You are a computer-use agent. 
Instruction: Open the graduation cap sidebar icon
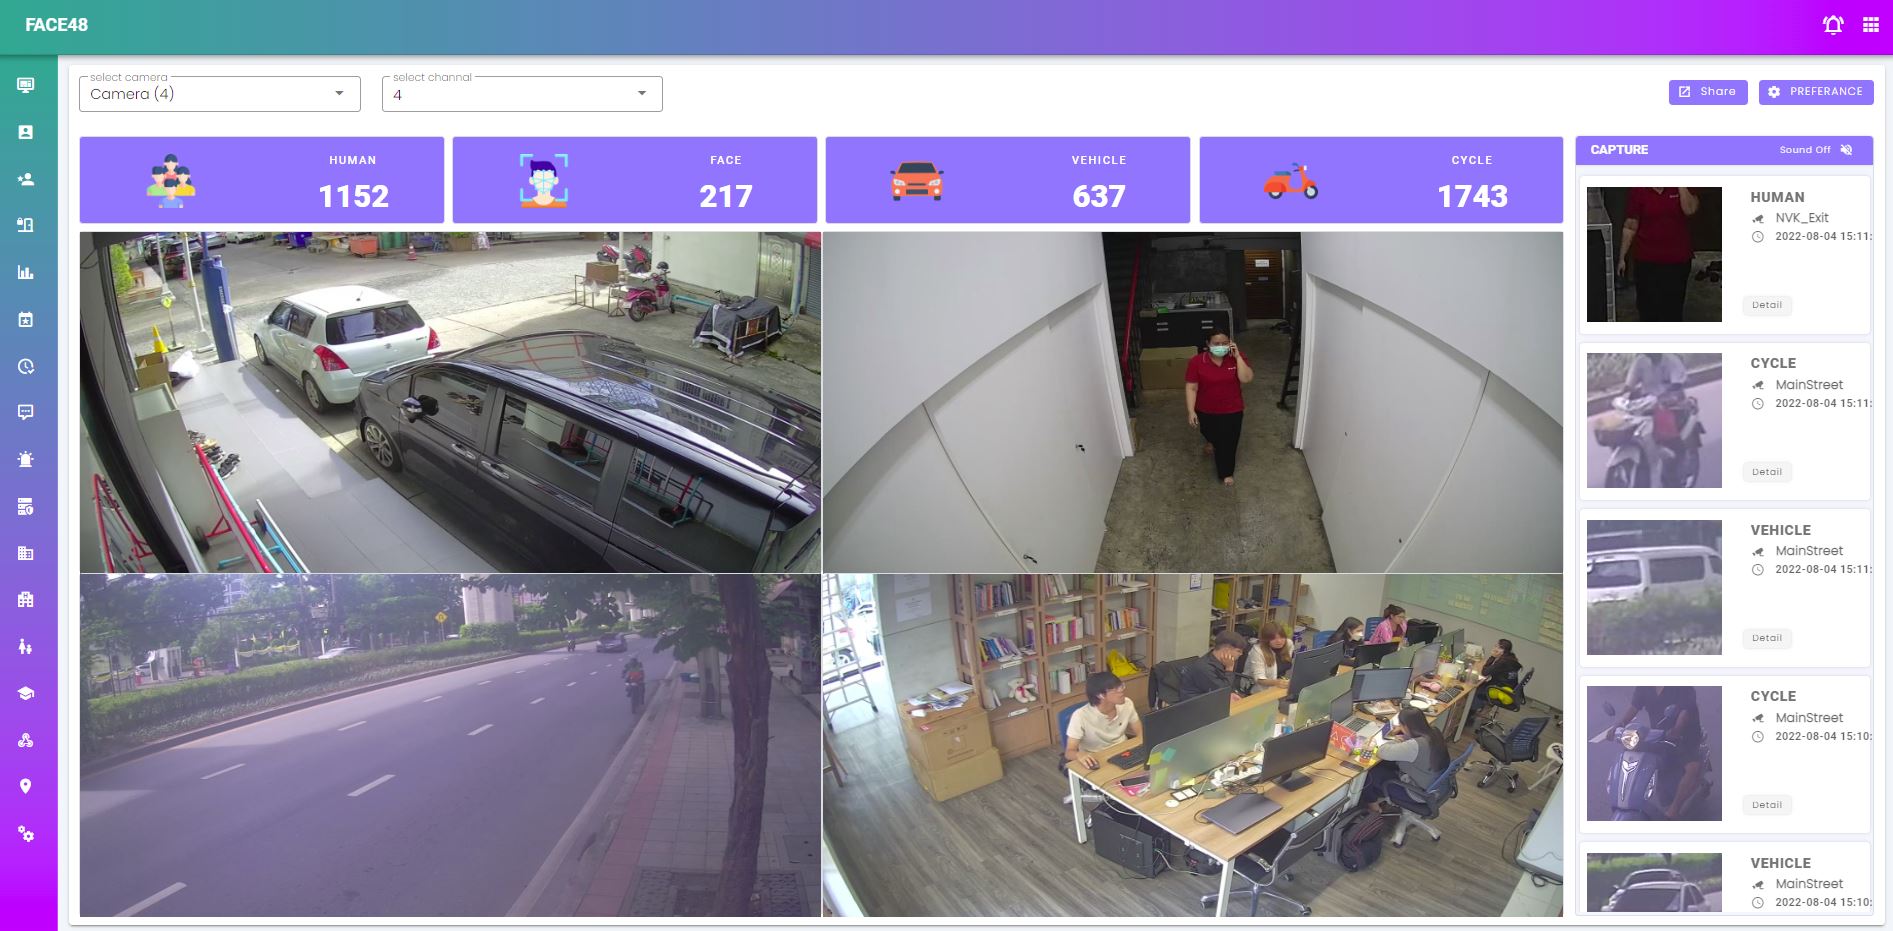(x=26, y=693)
